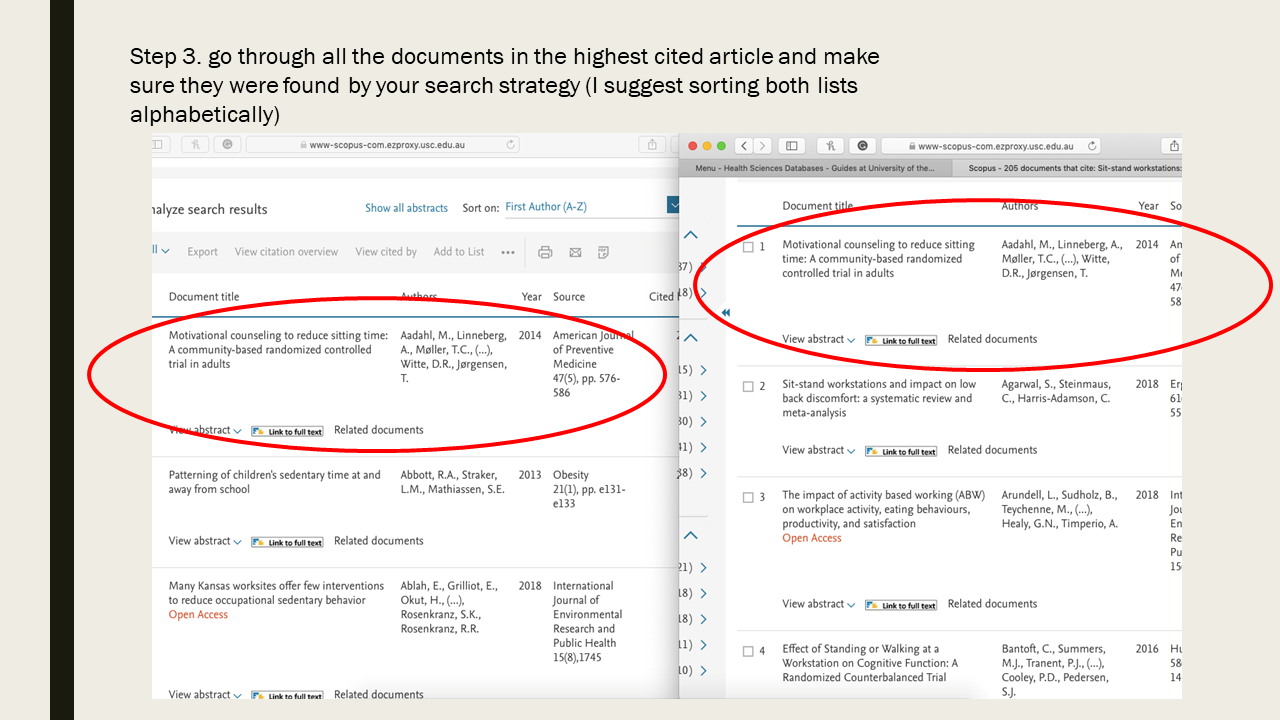Screen dimensions: 1280x720
Task: Click share icon in right Safari window
Action: [1174, 146]
